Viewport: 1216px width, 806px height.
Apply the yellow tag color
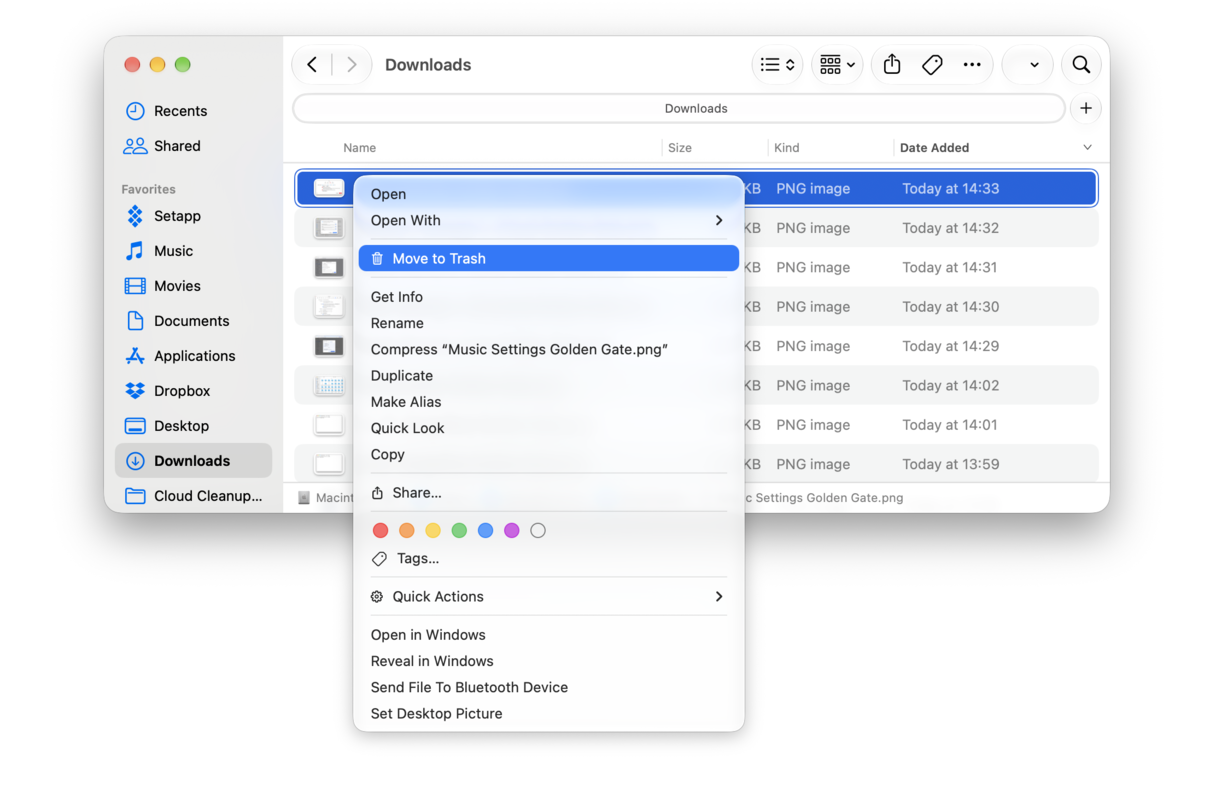pos(433,531)
